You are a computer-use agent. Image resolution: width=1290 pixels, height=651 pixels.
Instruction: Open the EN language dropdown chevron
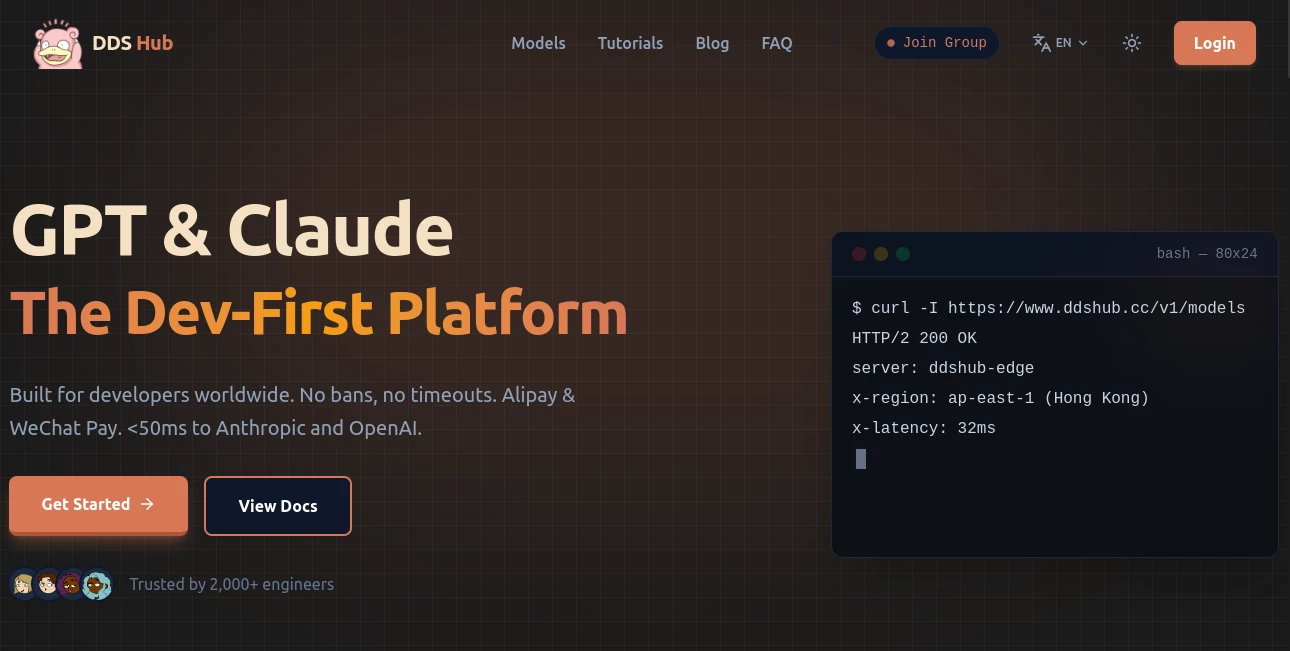click(1083, 43)
